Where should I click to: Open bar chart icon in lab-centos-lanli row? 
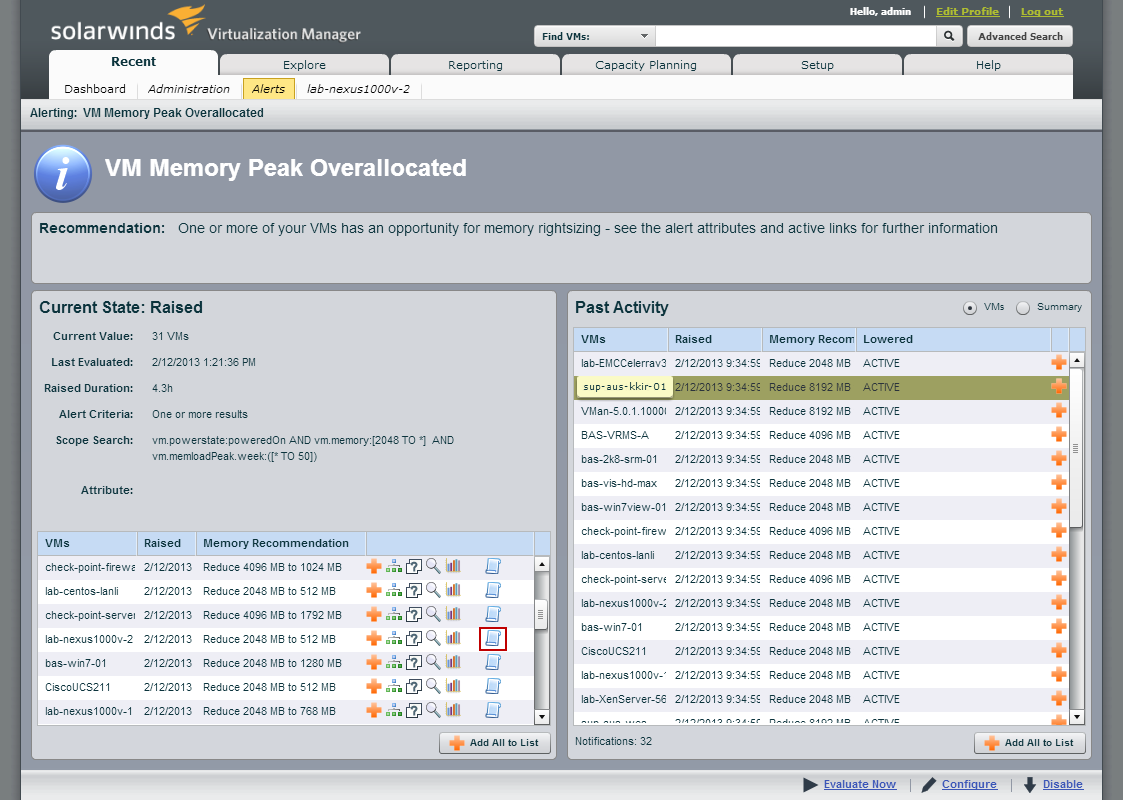[453, 591]
